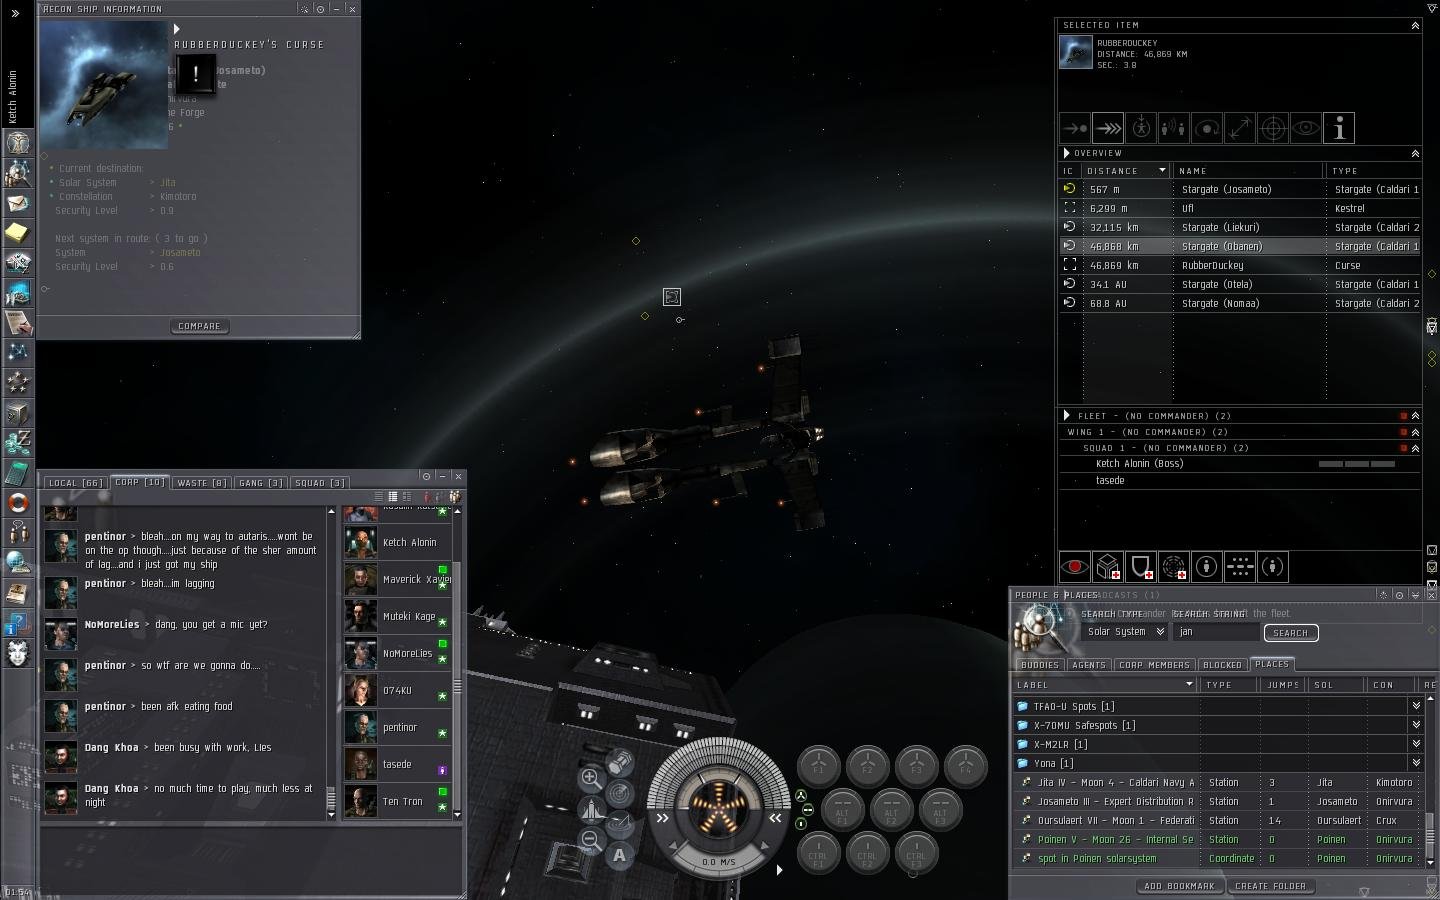Click the zoom in magnifier on HUD
The image size is (1440, 900).
point(591,778)
